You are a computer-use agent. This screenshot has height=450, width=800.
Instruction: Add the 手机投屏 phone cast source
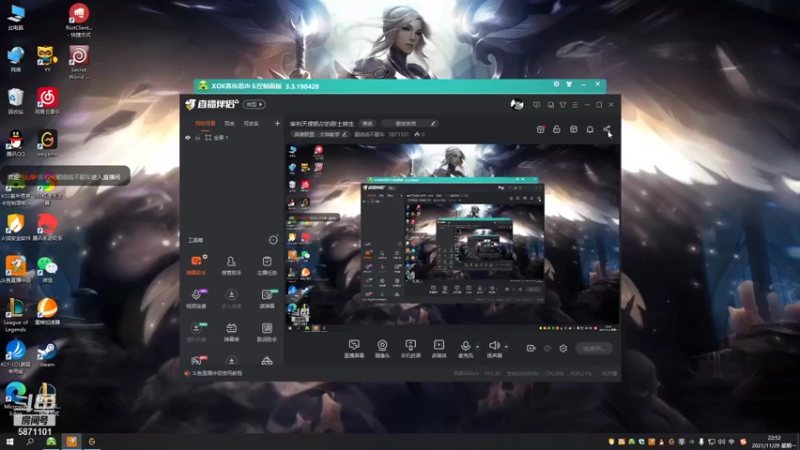410,348
